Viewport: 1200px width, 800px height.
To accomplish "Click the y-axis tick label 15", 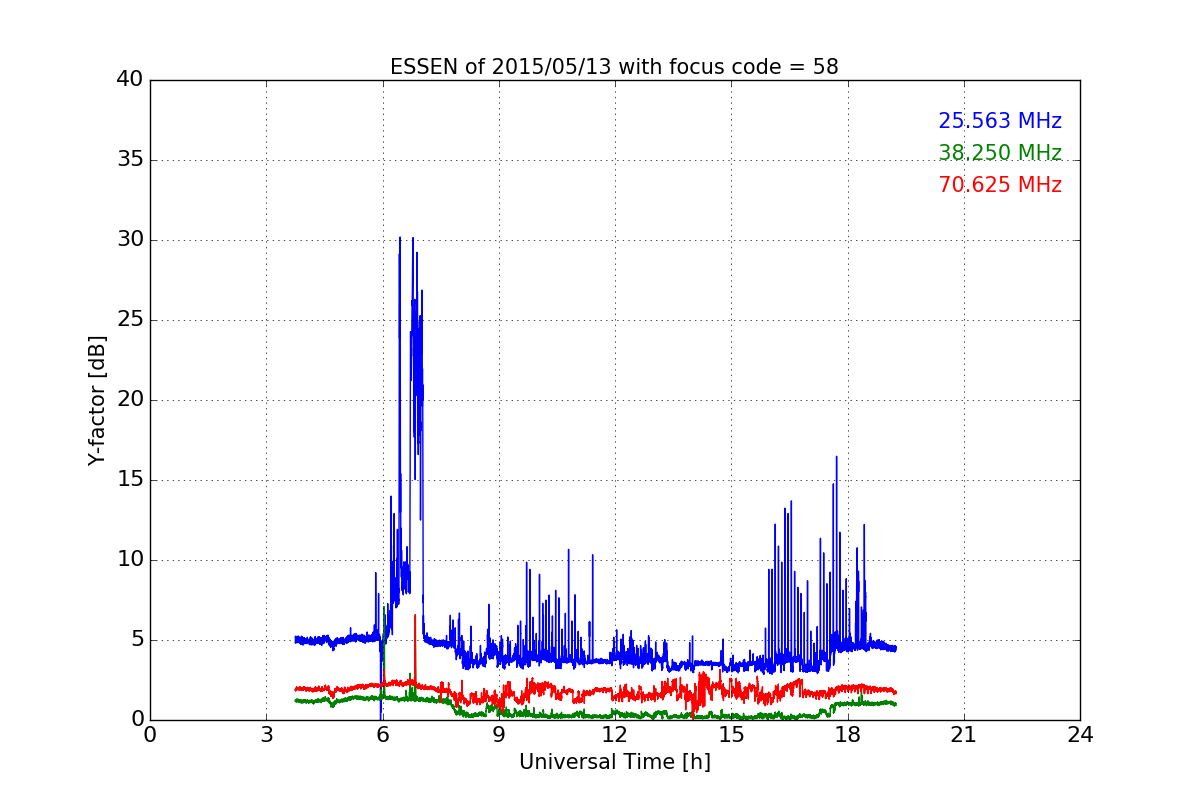I will [130, 480].
